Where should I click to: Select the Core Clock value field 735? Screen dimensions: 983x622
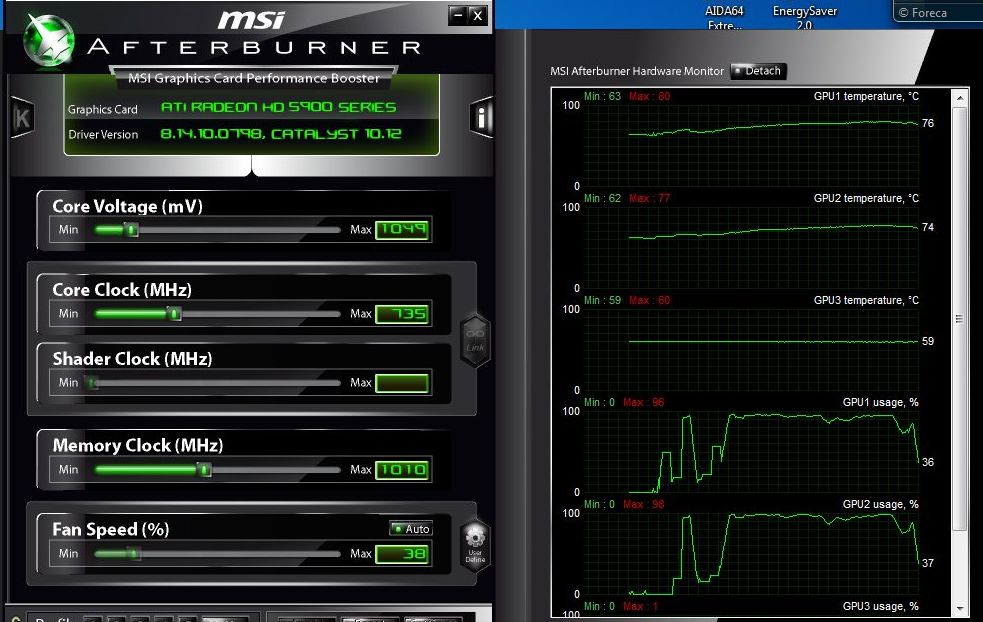(402, 314)
